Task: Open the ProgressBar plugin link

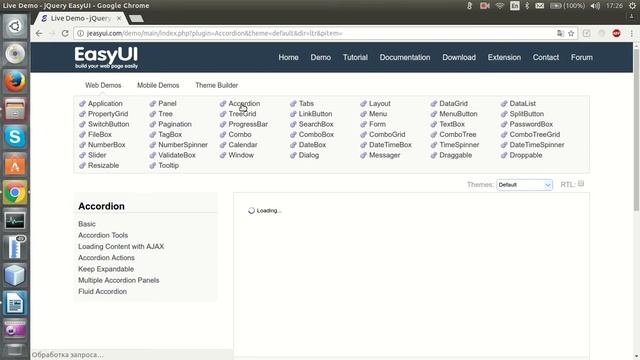Action: pyautogui.click(x=248, y=124)
